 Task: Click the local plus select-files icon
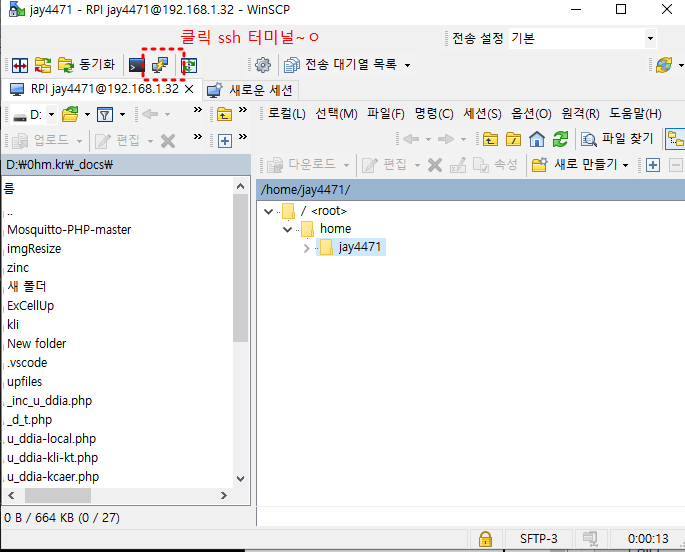225,141
